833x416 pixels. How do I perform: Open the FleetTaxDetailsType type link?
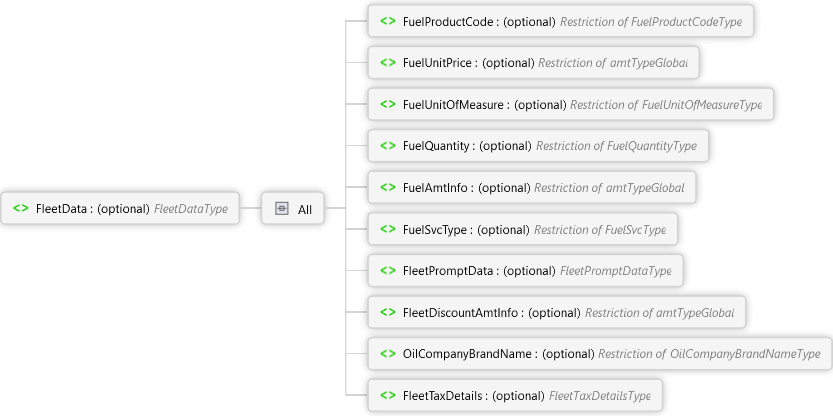(x=606, y=395)
